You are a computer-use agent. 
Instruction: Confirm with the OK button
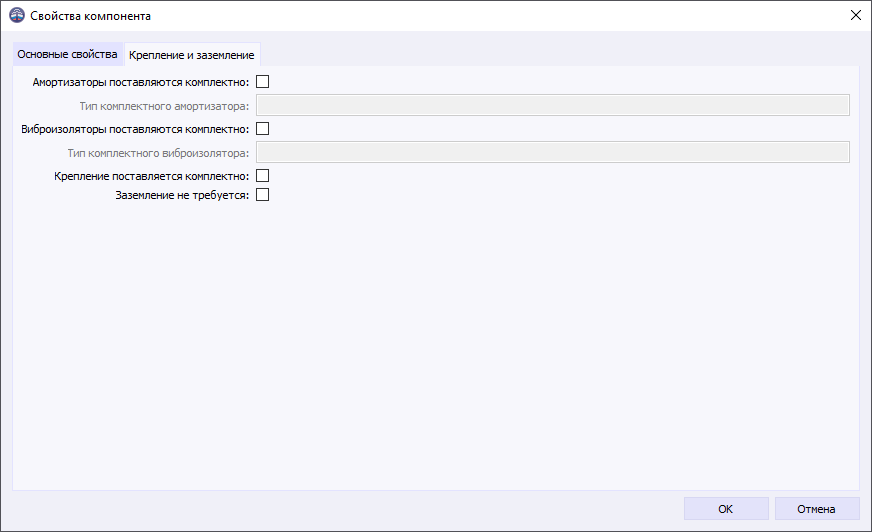[x=726, y=509]
